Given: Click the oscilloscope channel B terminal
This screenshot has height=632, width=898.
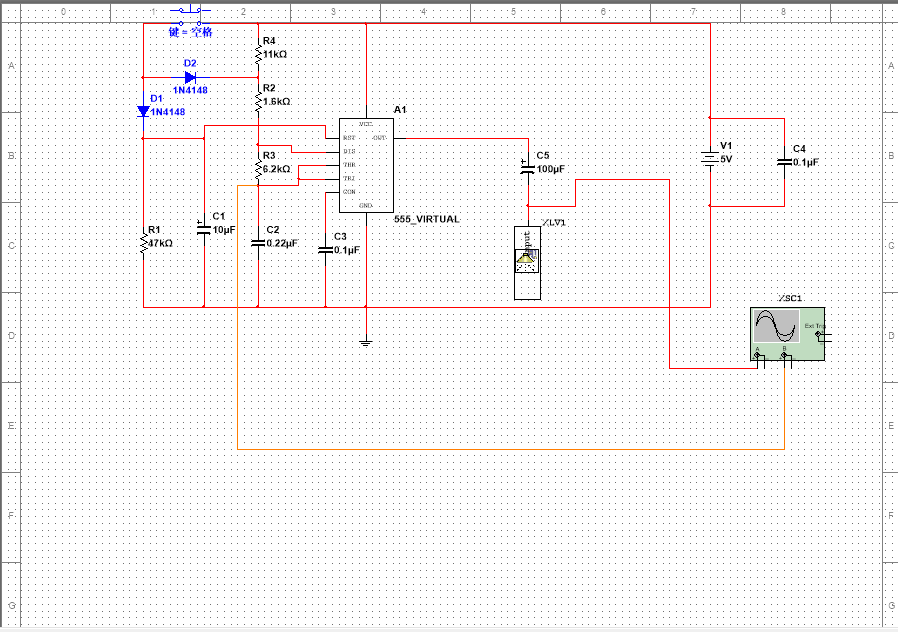Looking at the screenshot, I should [785, 357].
